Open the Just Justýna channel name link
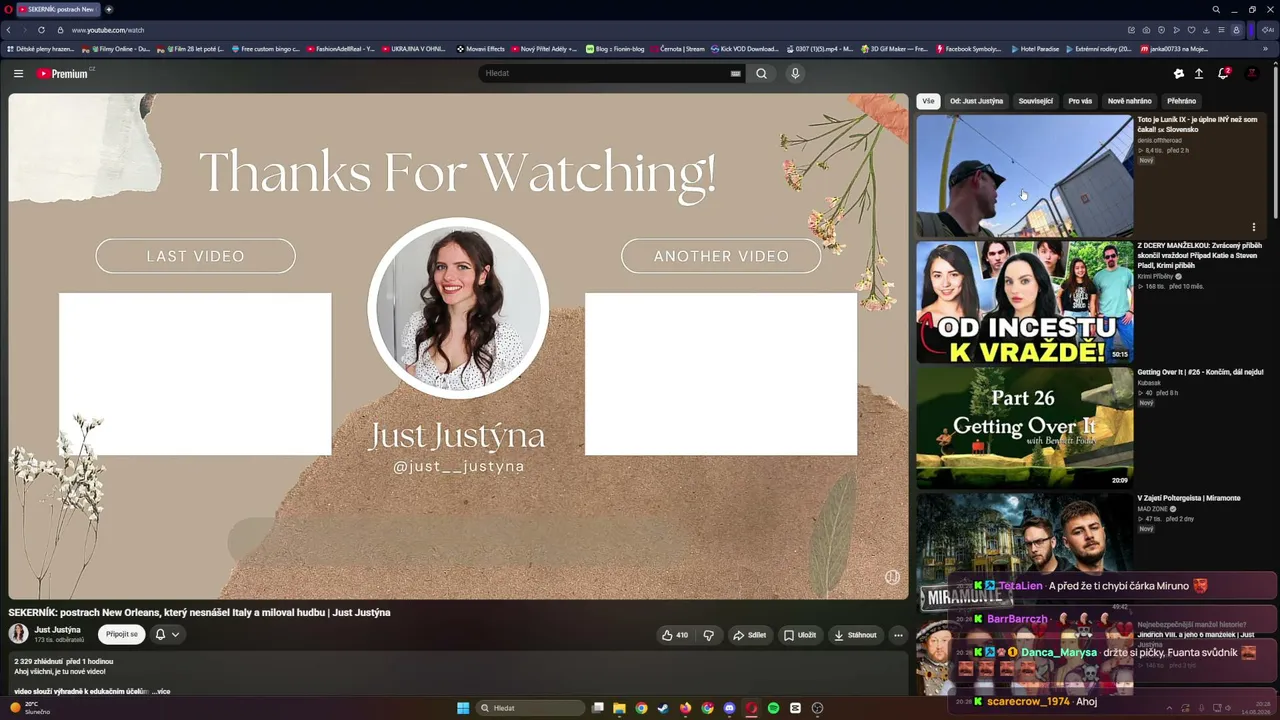Screen dimensions: 1280x720 click(57, 630)
